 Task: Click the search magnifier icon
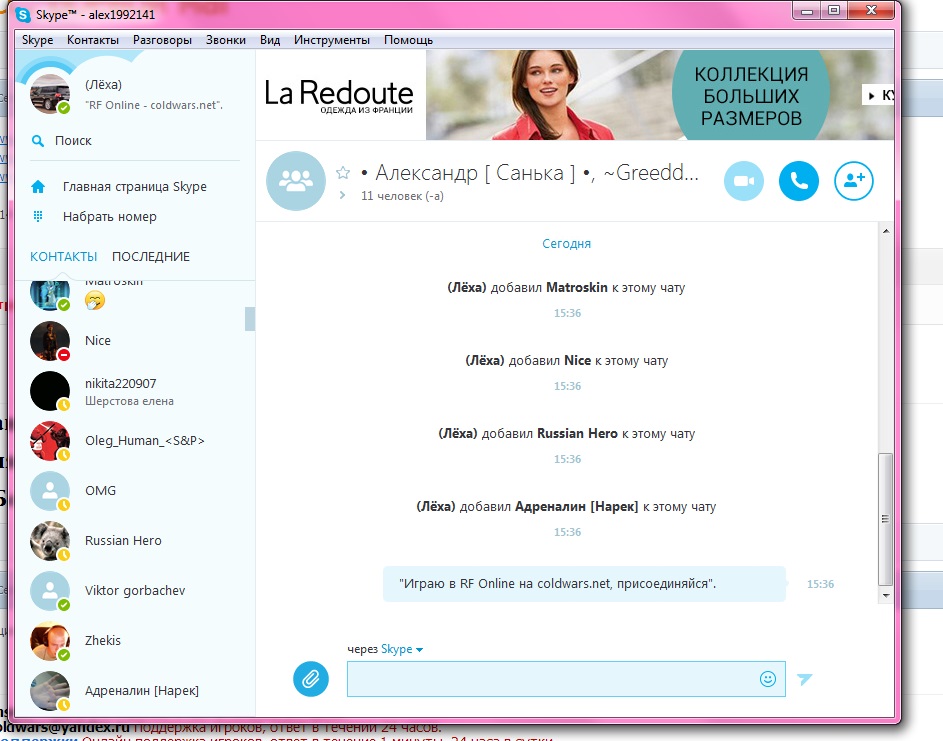38,141
